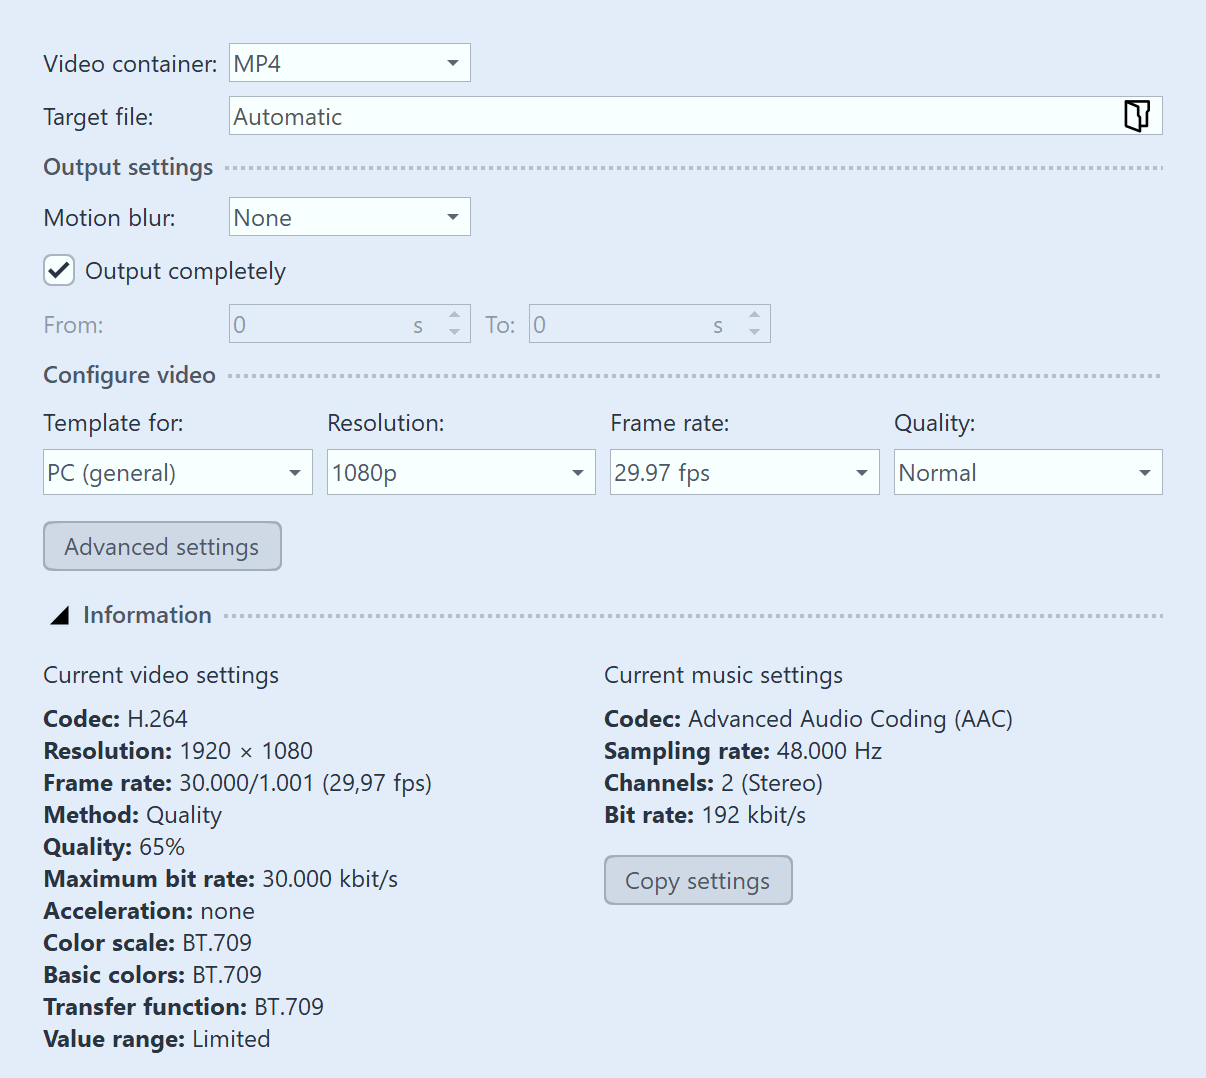Click the To time input field
This screenshot has width=1206, height=1078.
(x=620, y=325)
